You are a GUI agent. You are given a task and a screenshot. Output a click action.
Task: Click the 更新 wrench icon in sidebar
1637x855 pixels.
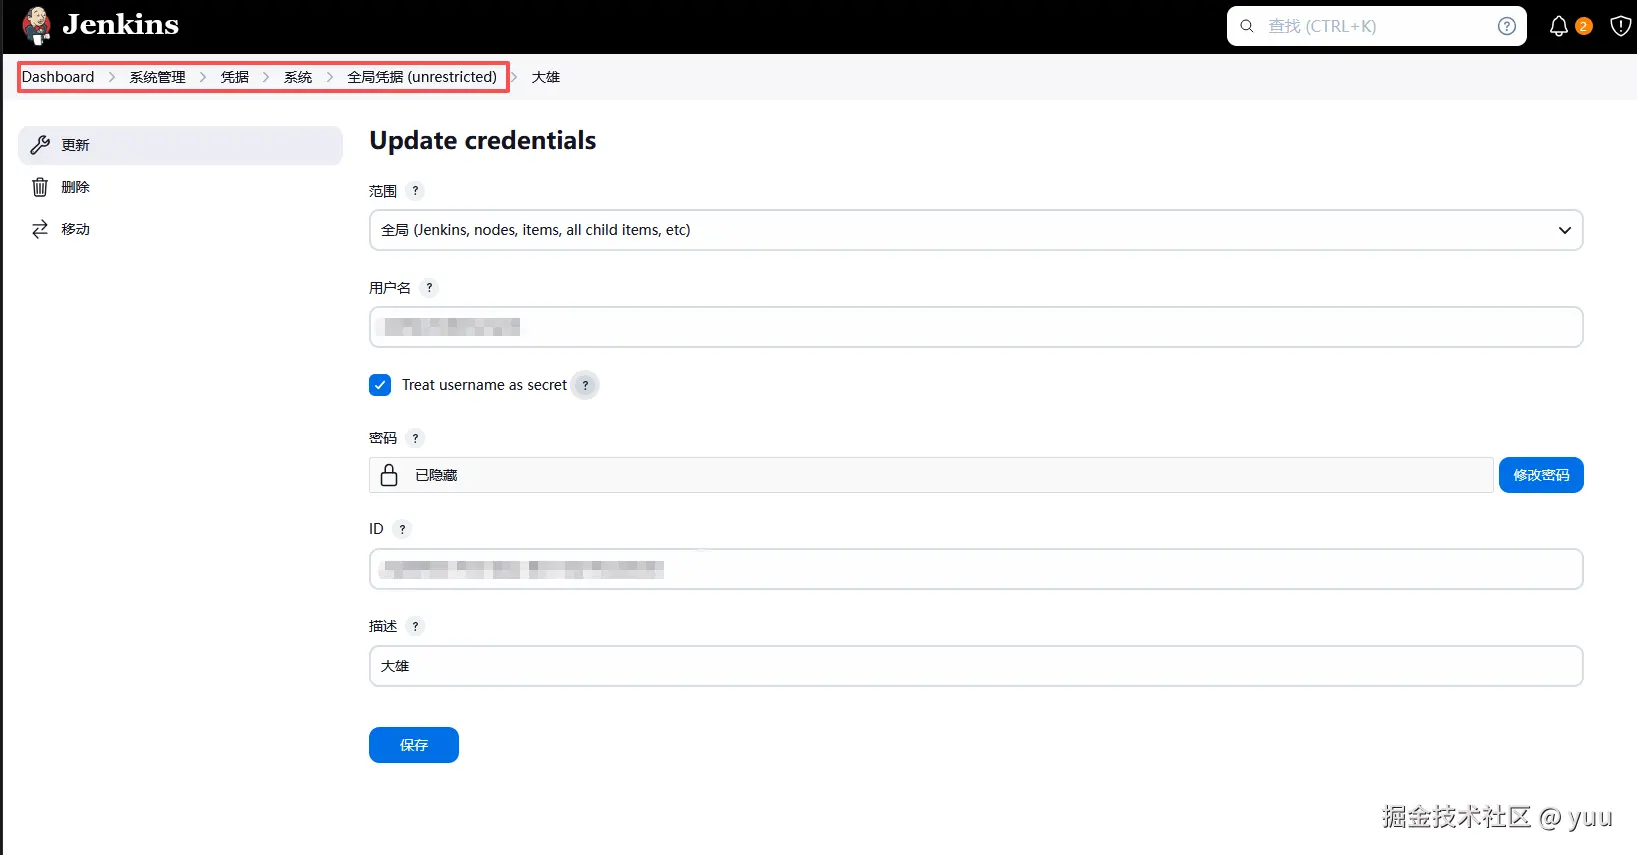pos(39,144)
